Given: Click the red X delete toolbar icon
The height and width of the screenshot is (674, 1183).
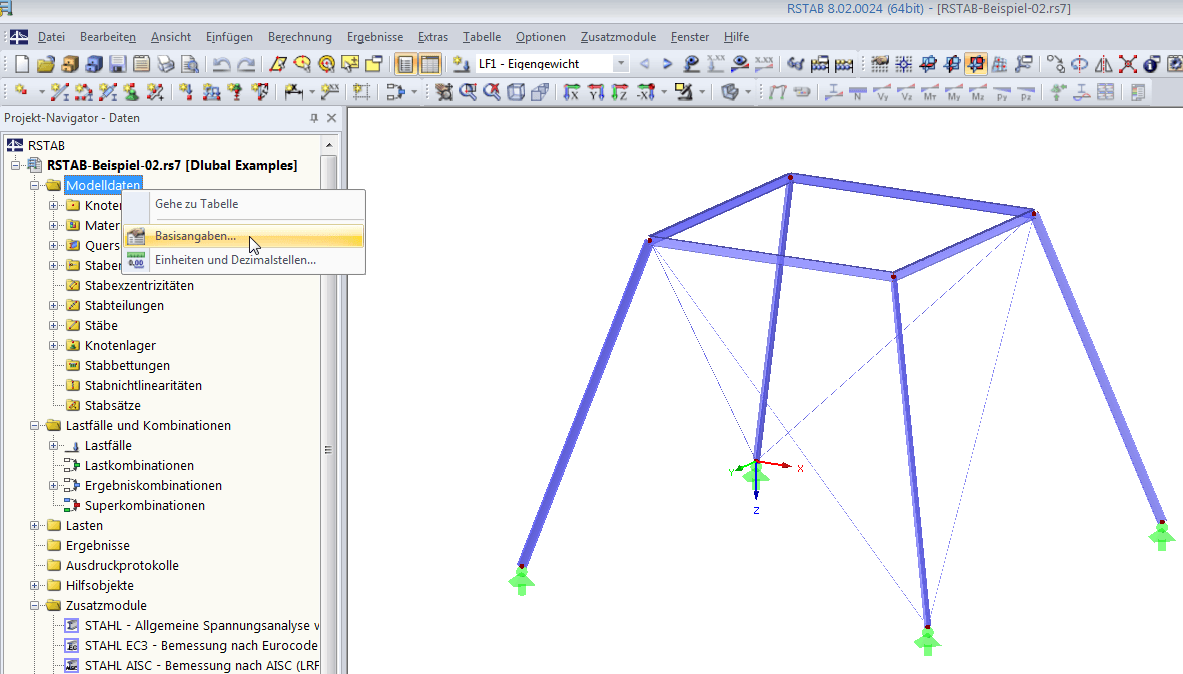Looking at the screenshot, I should pos(1128,64).
